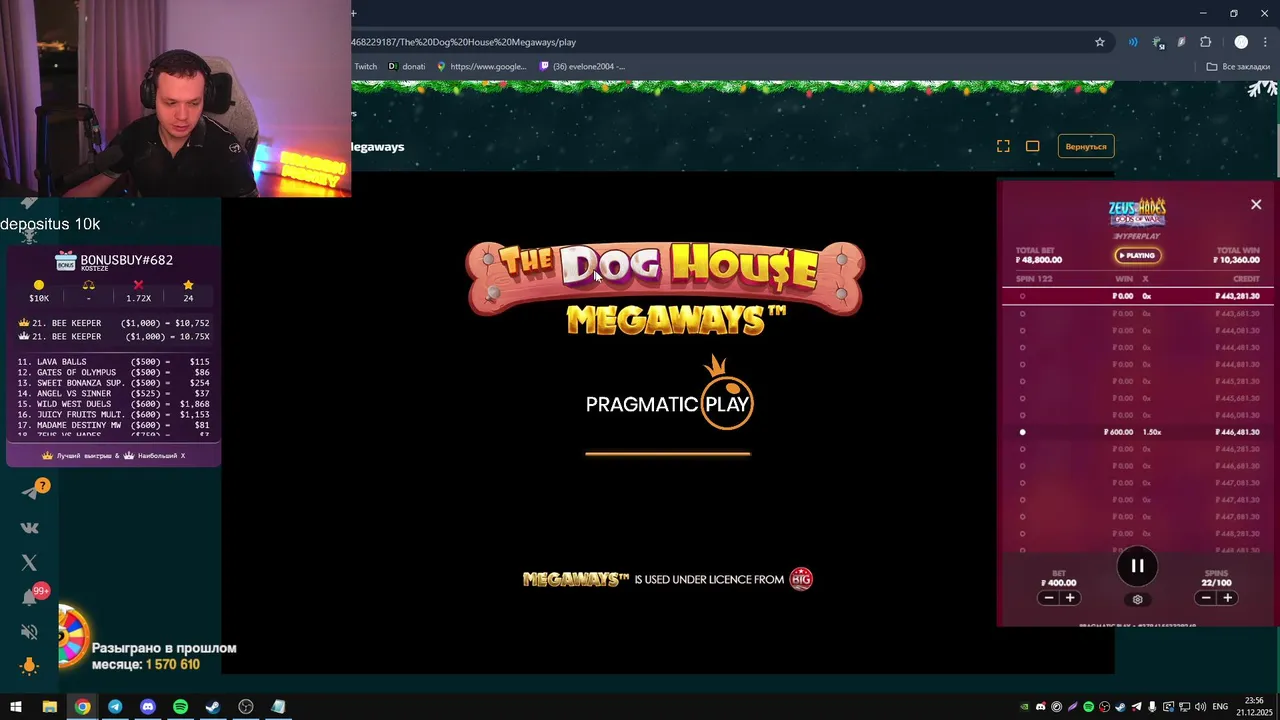Click the Вернуться button

tap(1086, 146)
